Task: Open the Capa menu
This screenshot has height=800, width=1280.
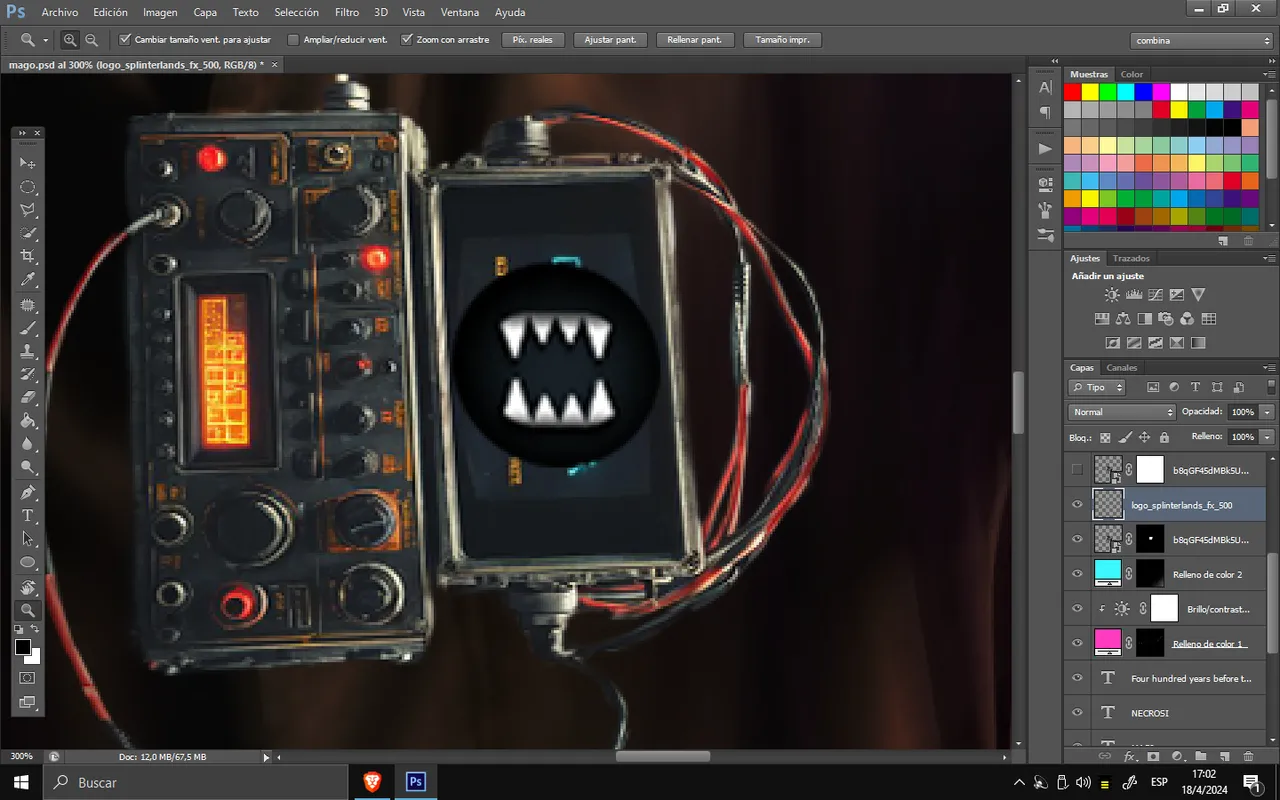Action: click(x=205, y=12)
